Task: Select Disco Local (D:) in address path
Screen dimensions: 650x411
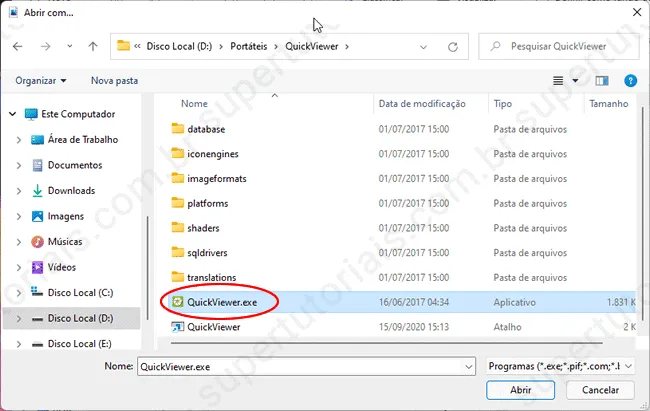Action: pyautogui.click(x=179, y=46)
